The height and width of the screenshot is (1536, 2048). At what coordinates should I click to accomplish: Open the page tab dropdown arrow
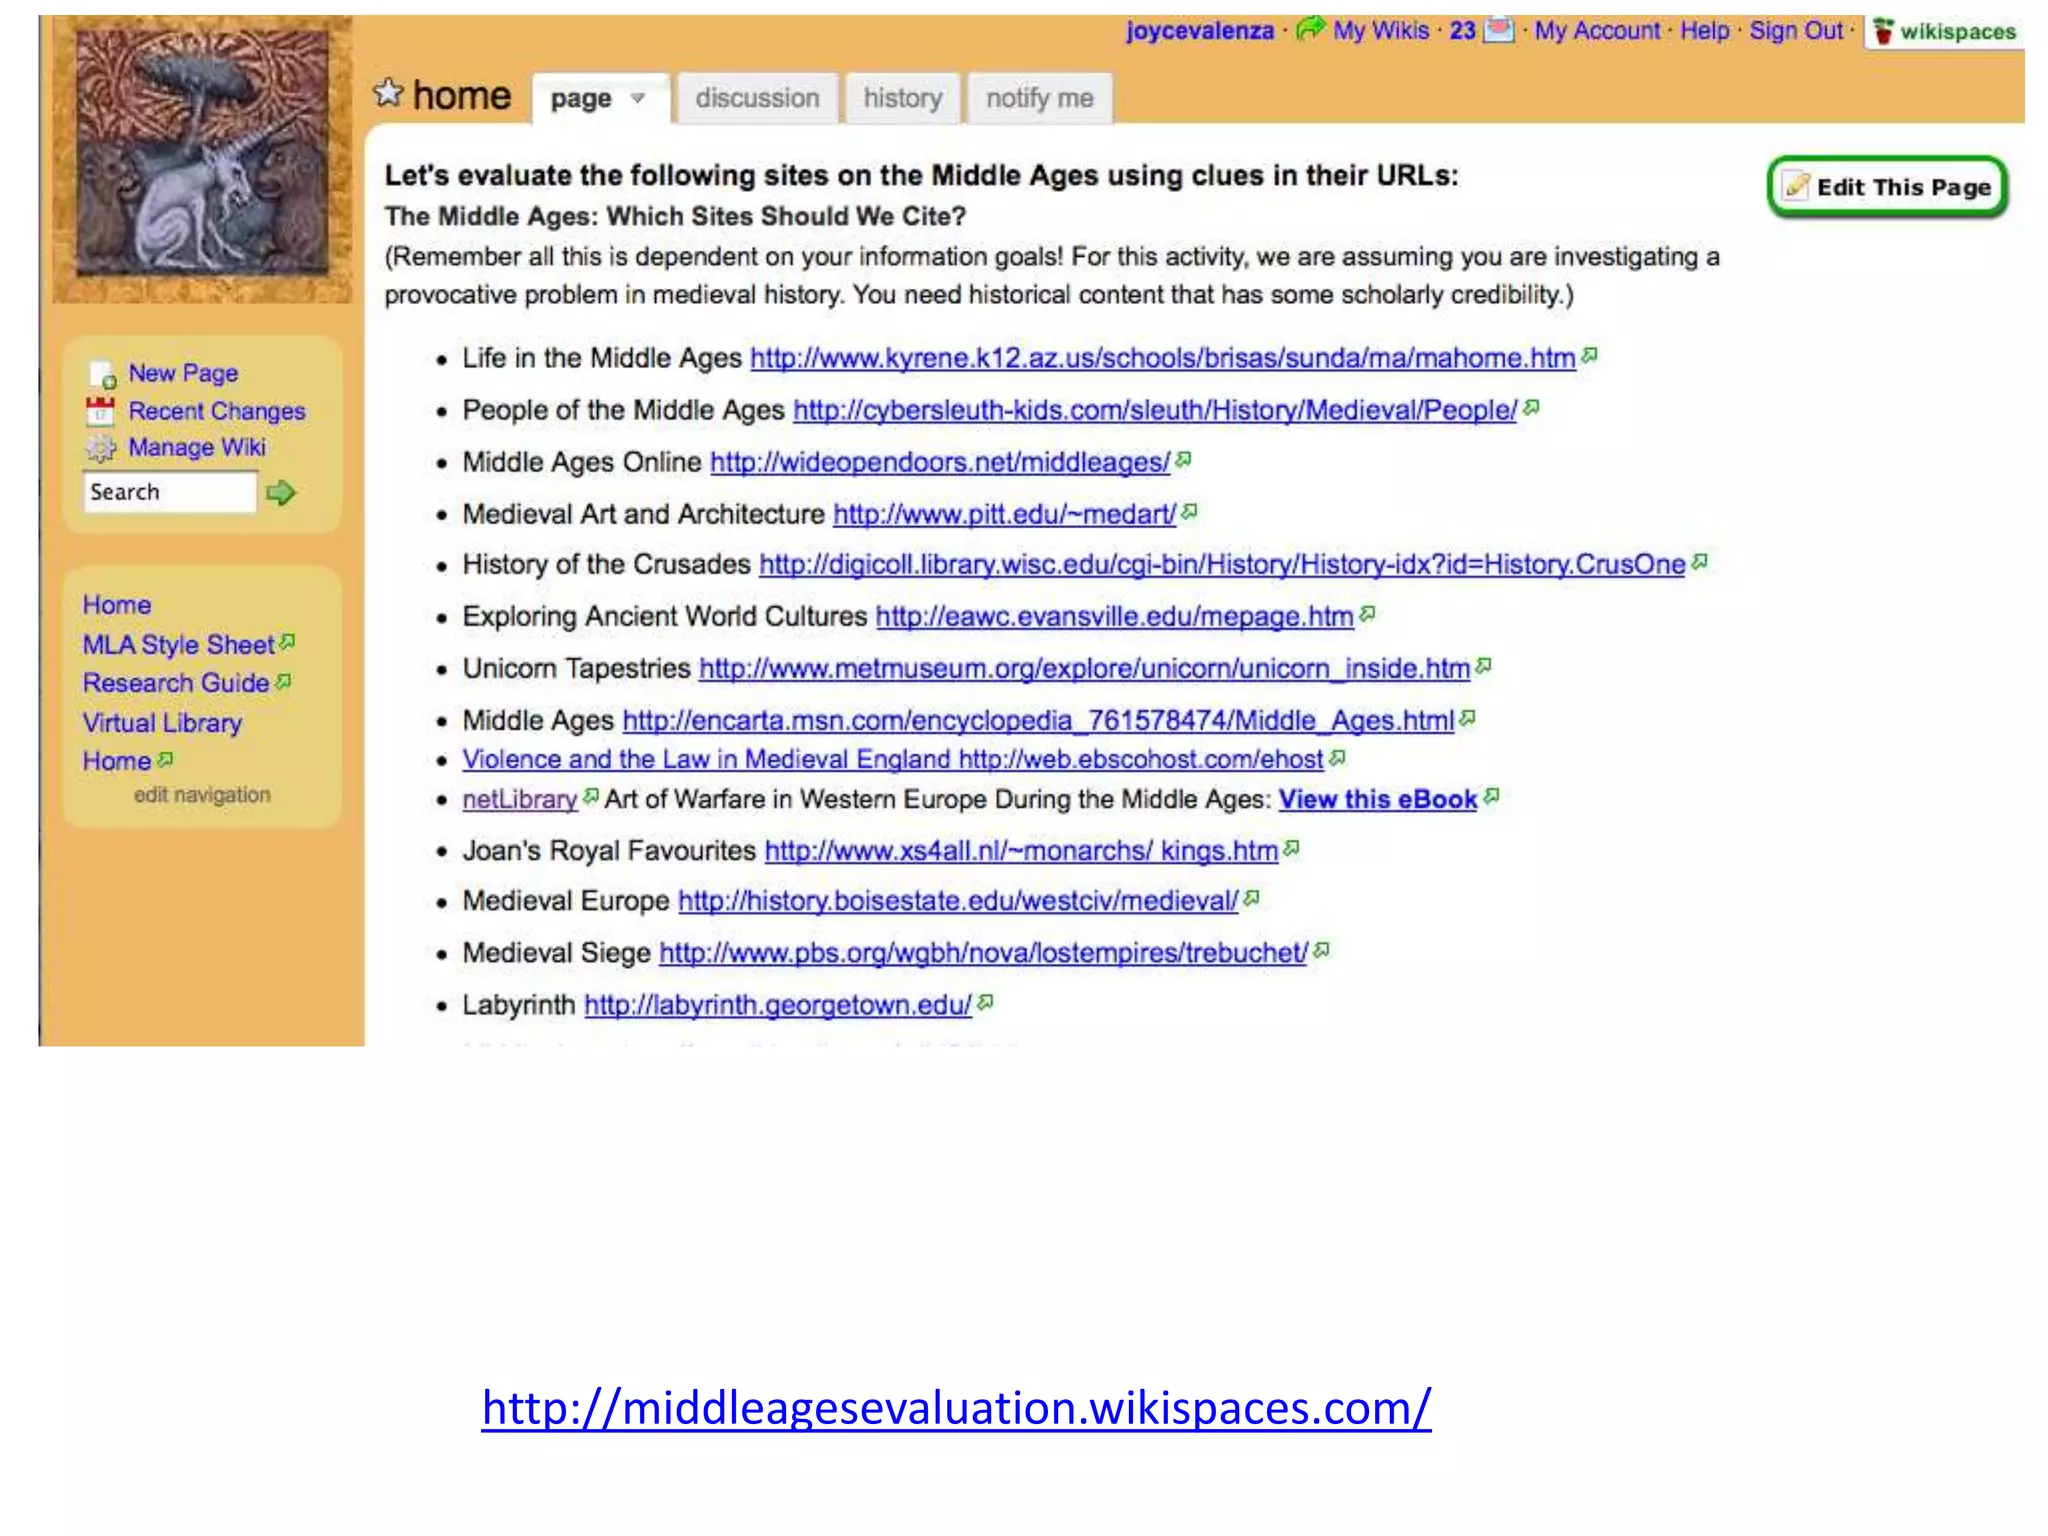[x=637, y=98]
